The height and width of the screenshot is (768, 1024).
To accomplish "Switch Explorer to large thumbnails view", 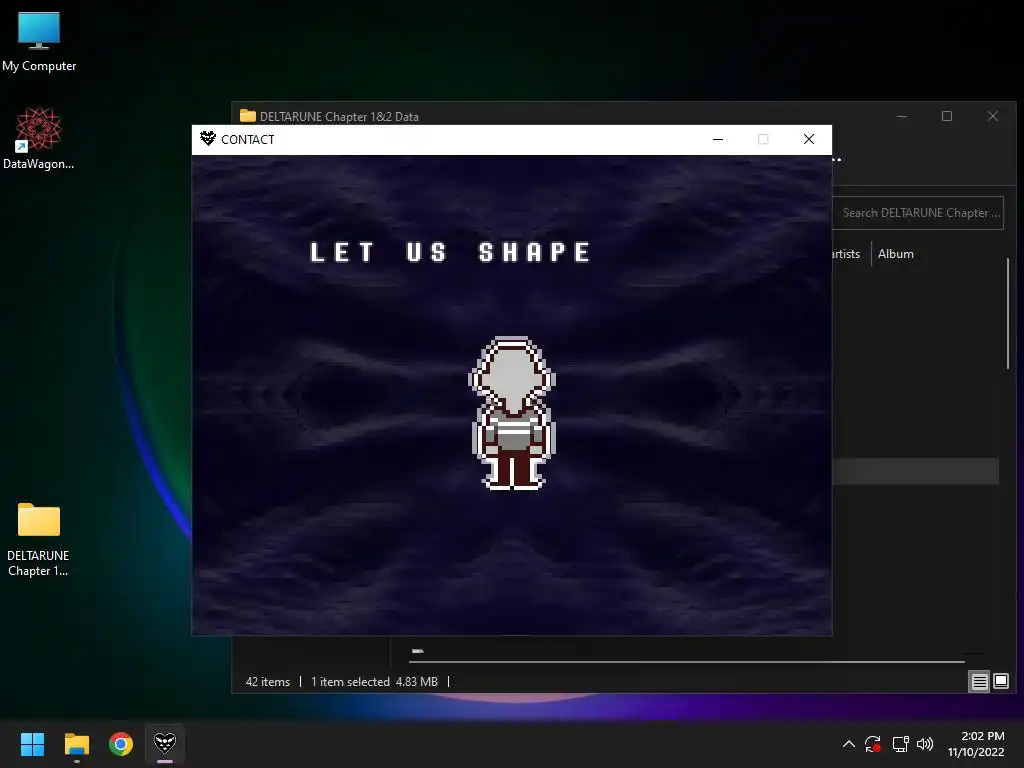I will click(1000, 682).
